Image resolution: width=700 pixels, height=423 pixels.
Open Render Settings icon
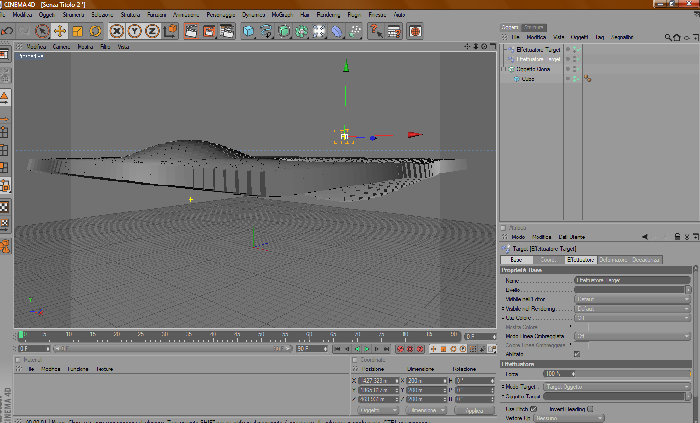click(x=227, y=31)
